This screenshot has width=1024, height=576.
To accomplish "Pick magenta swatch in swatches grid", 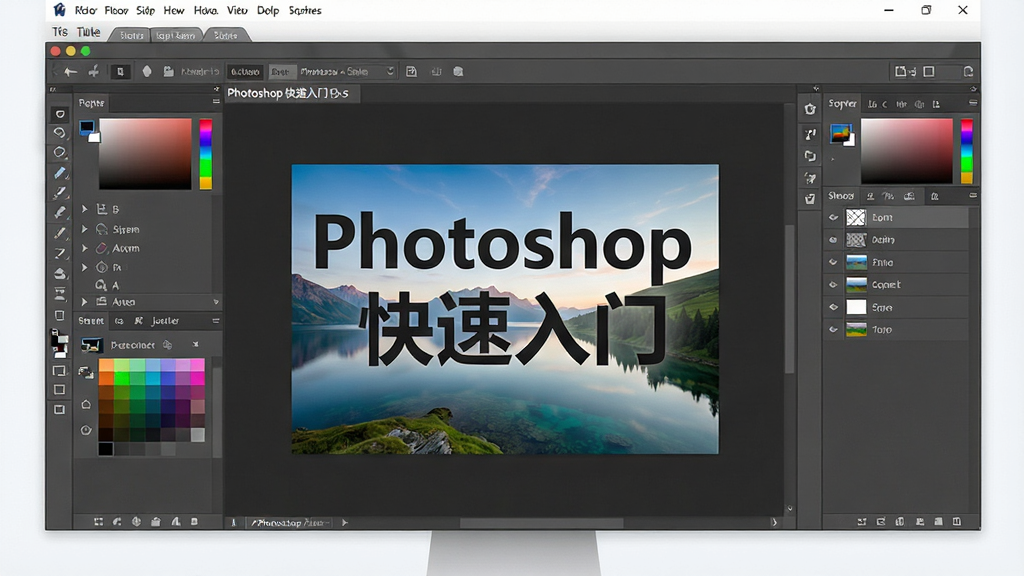I will [197, 376].
